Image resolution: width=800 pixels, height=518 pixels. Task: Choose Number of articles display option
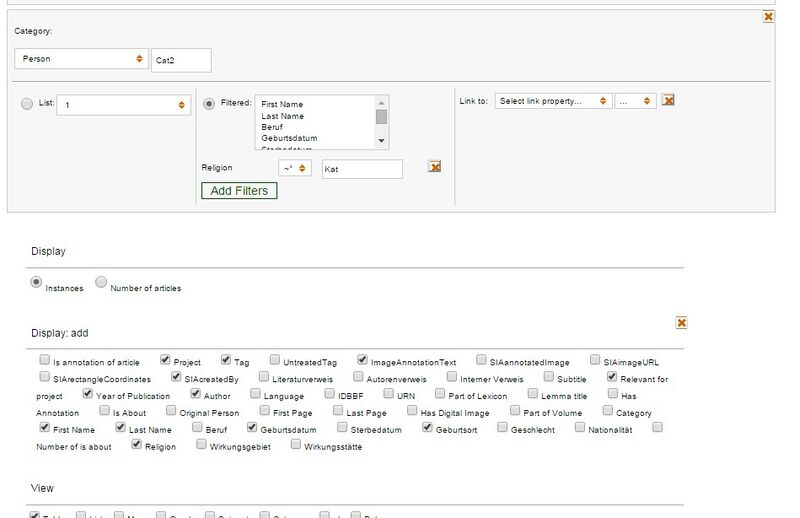tap(101, 283)
